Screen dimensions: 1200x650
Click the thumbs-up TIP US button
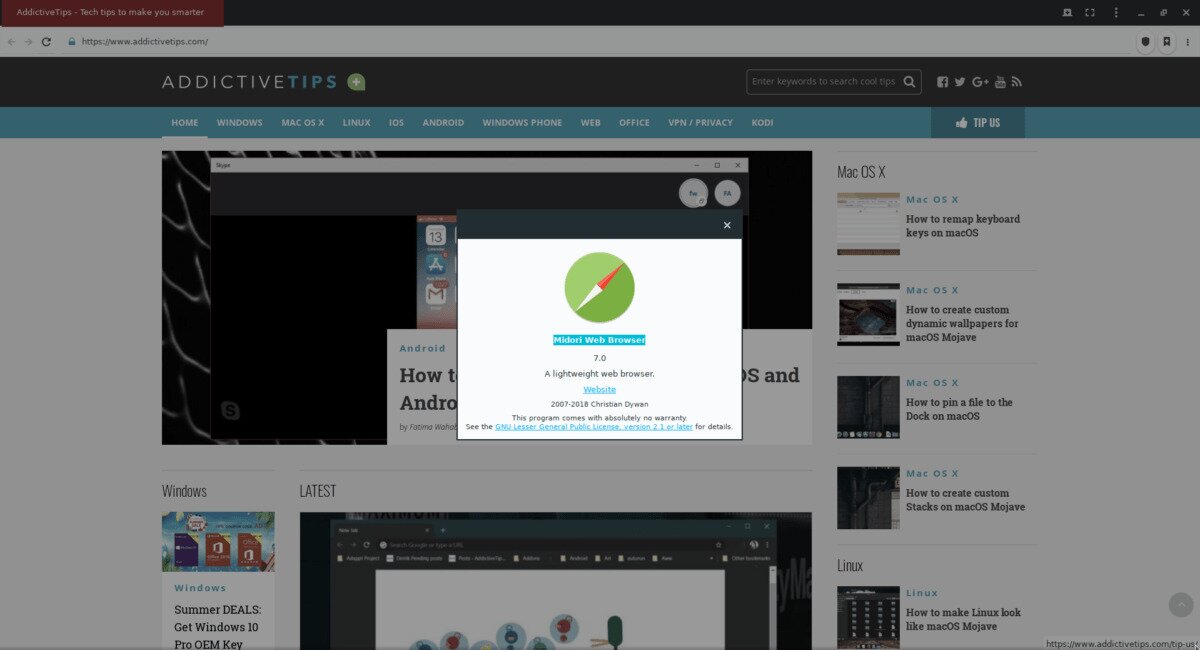tap(978, 122)
